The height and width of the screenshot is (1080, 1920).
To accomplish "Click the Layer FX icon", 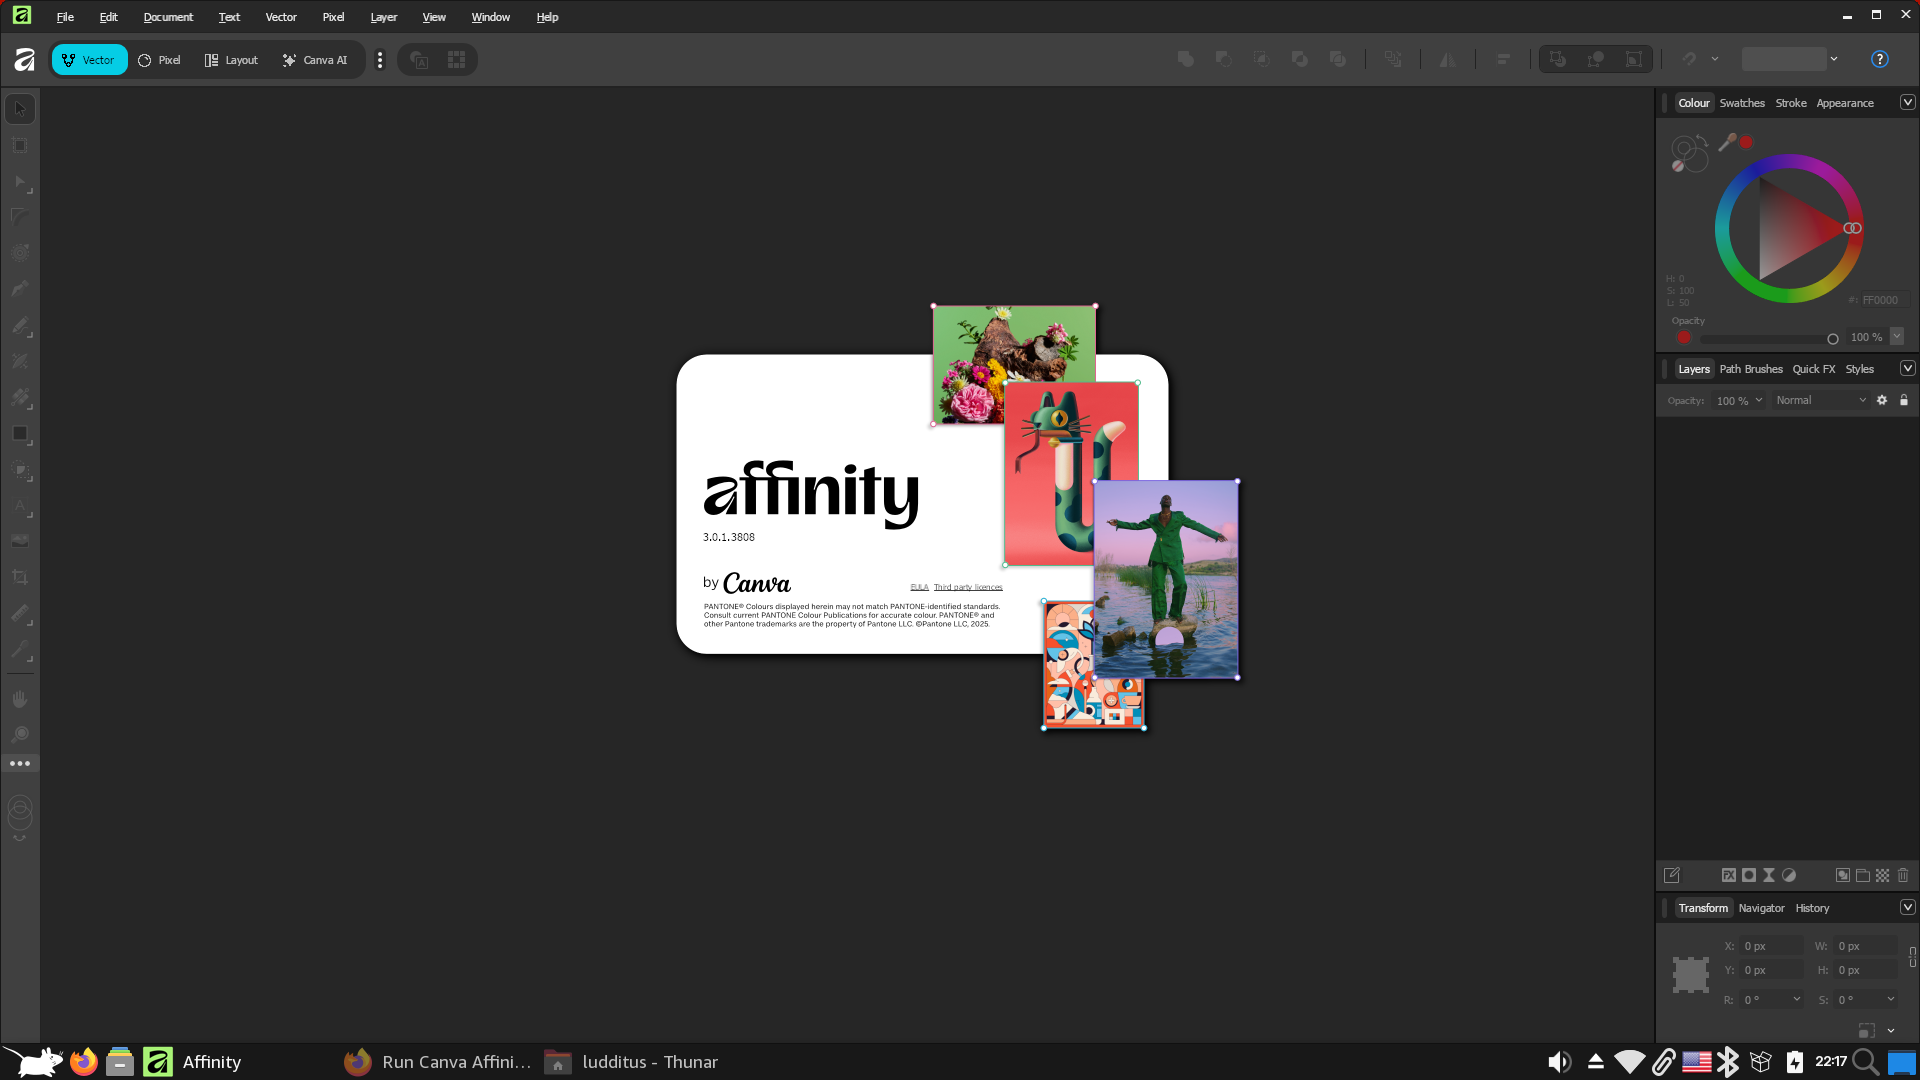I will point(1729,875).
